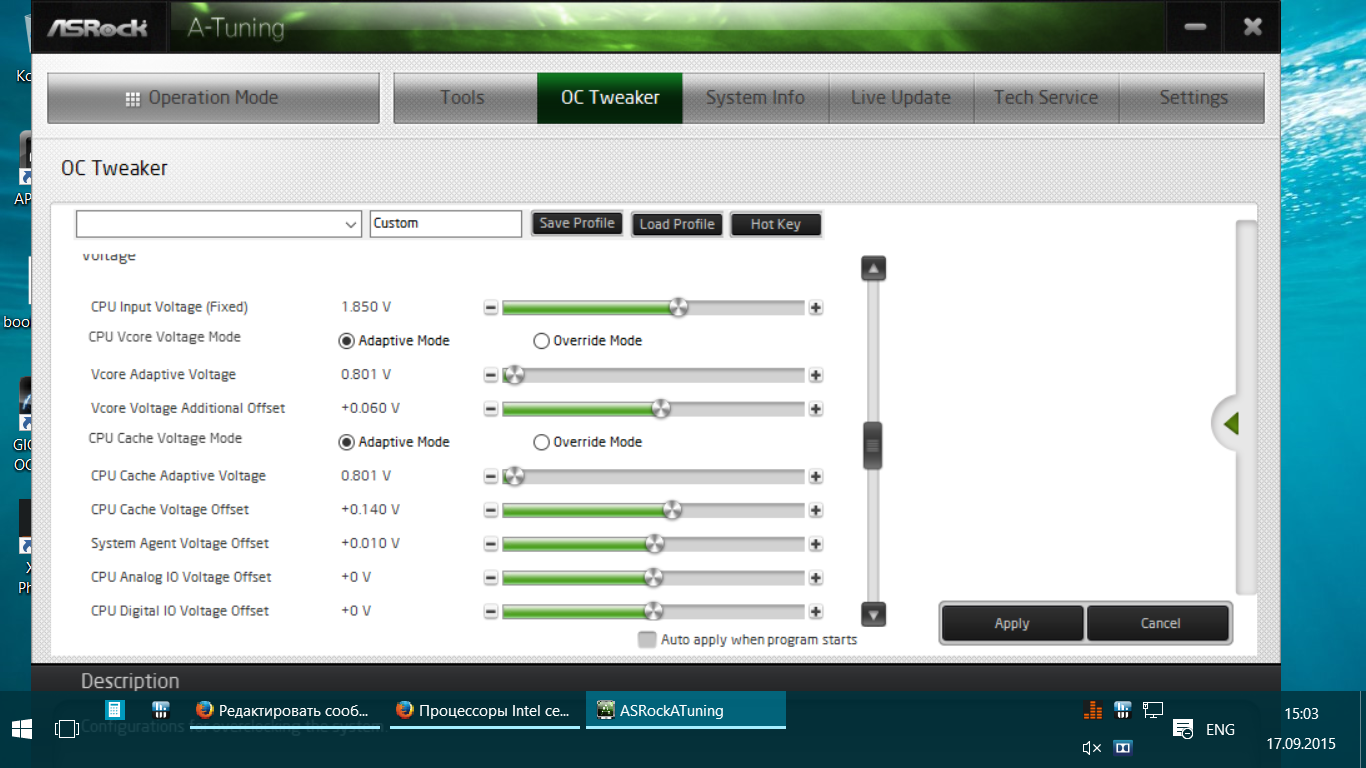The height and width of the screenshot is (768, 1366).
Task: Click the network monitor tray icon
Action: point(1153,711)
